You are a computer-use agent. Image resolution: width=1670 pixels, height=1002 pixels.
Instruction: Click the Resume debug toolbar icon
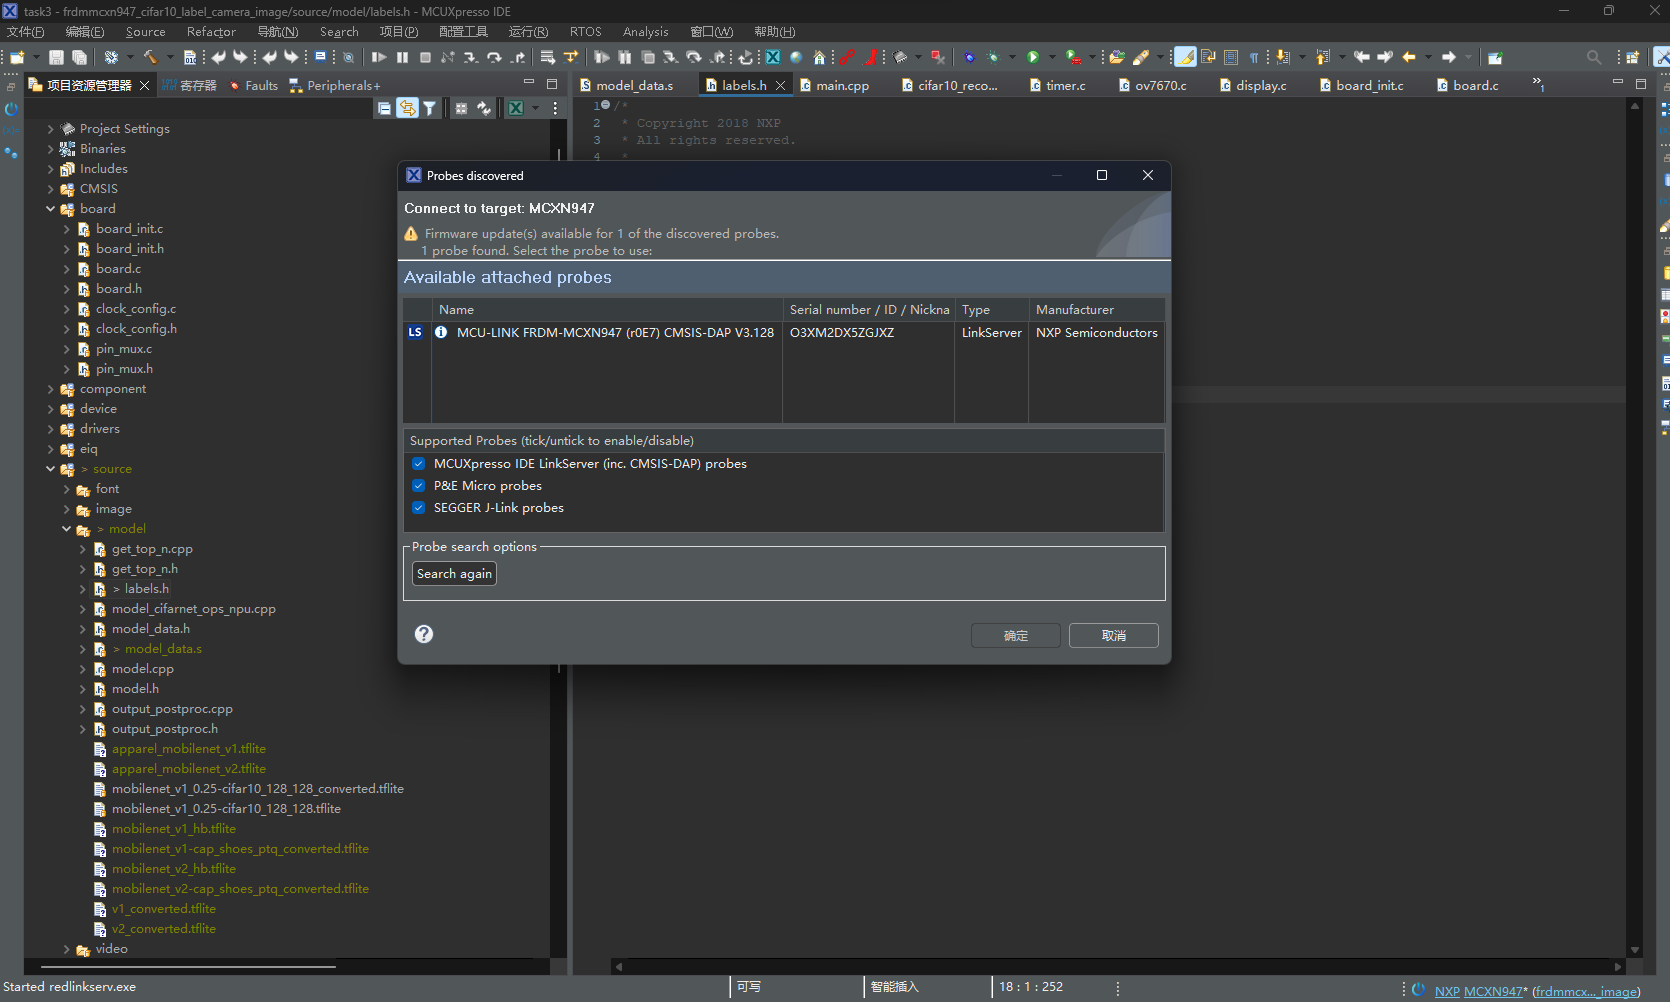pos(379,58)
